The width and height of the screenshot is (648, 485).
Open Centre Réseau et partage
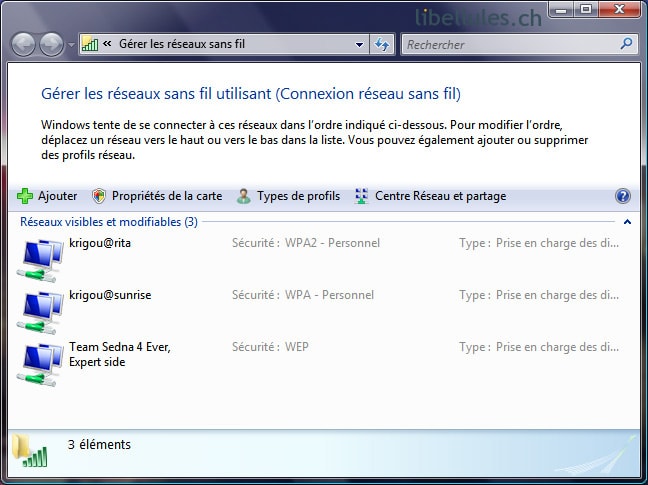(441, 196)
